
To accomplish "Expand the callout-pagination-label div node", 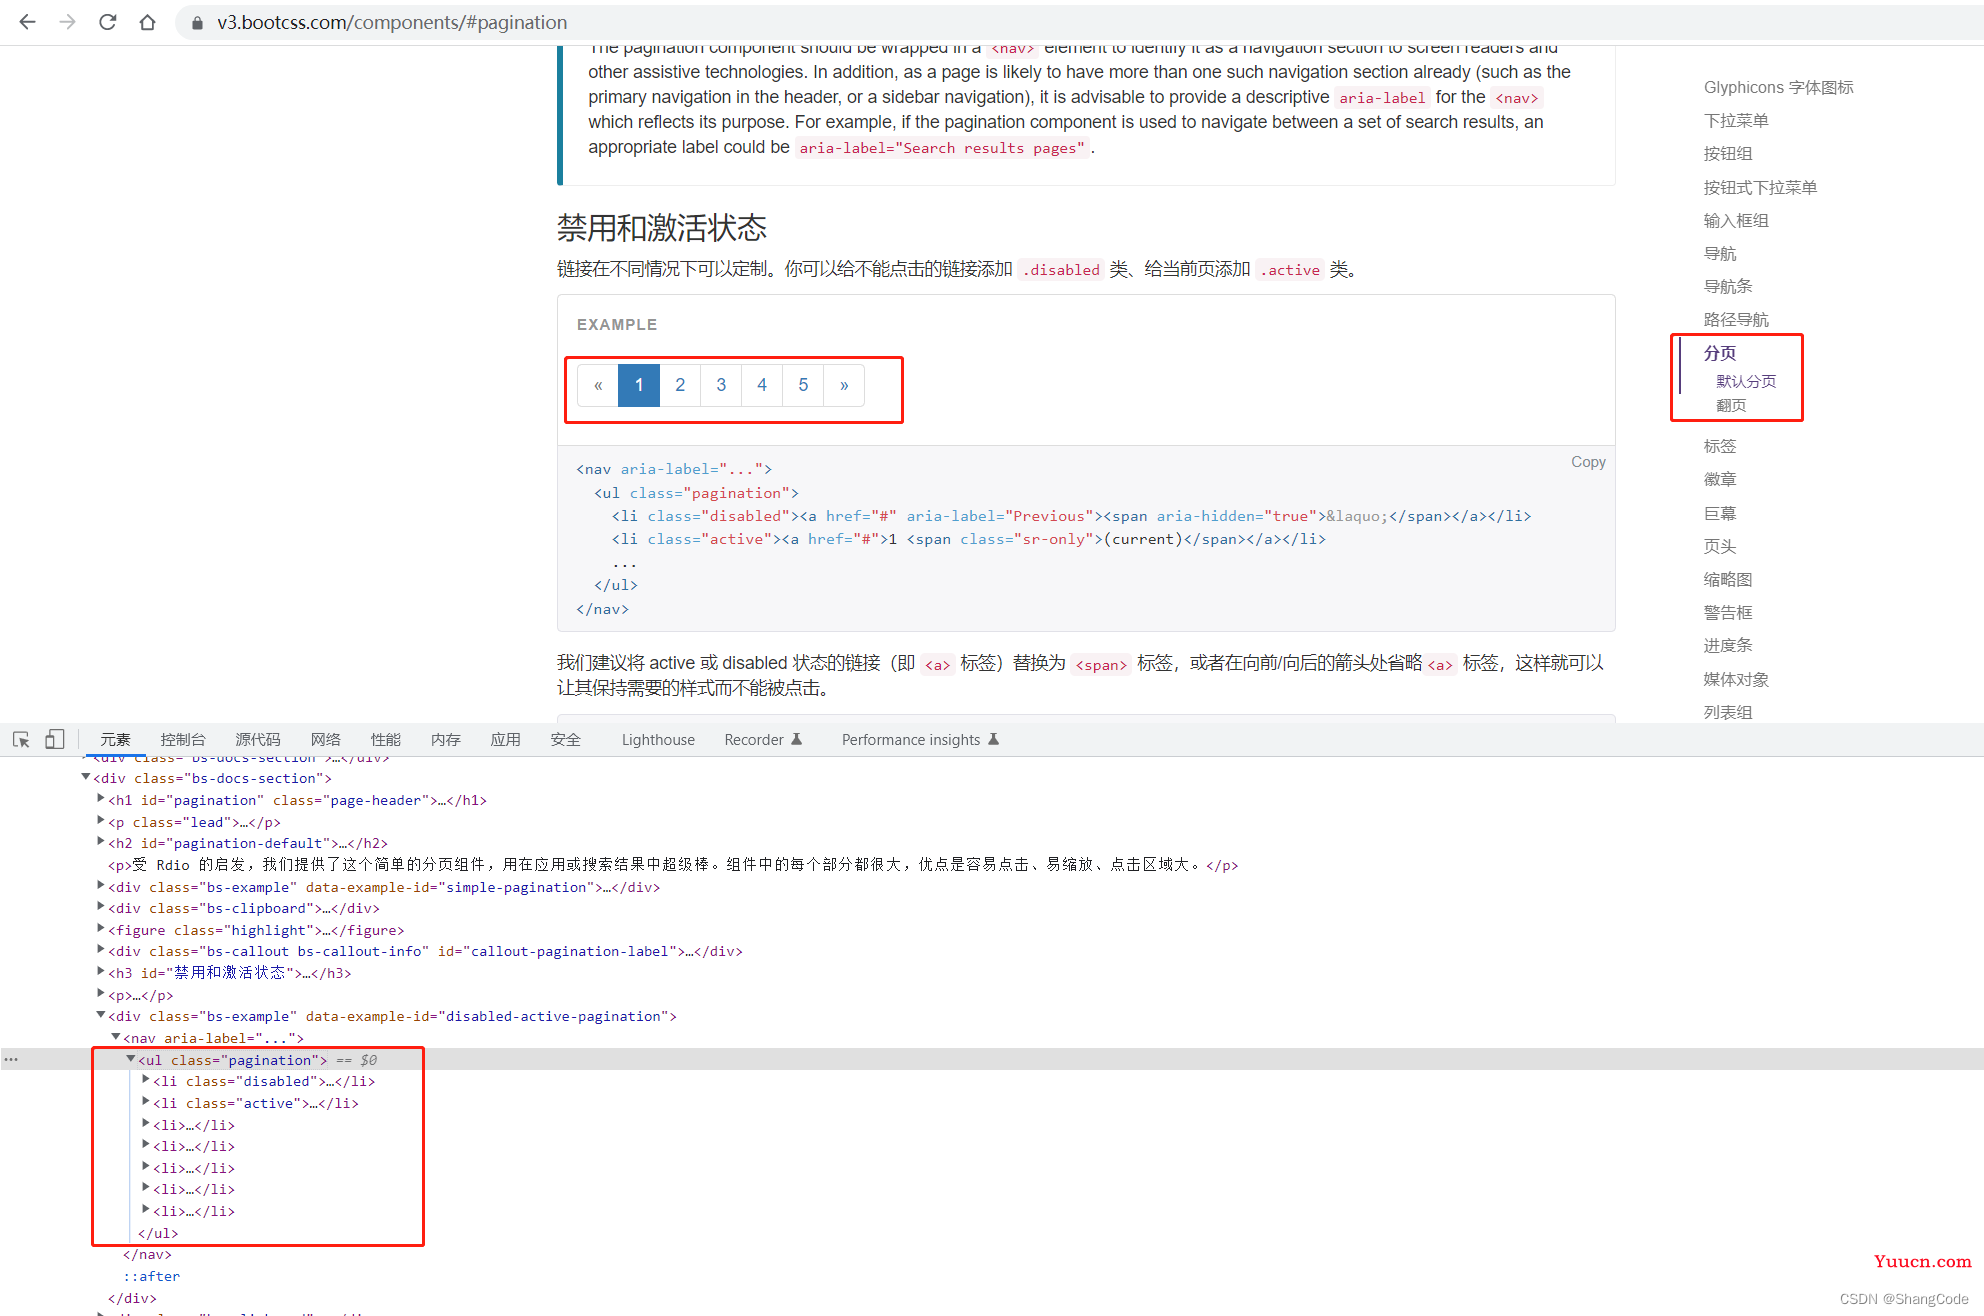I will [x=101, y=950].
